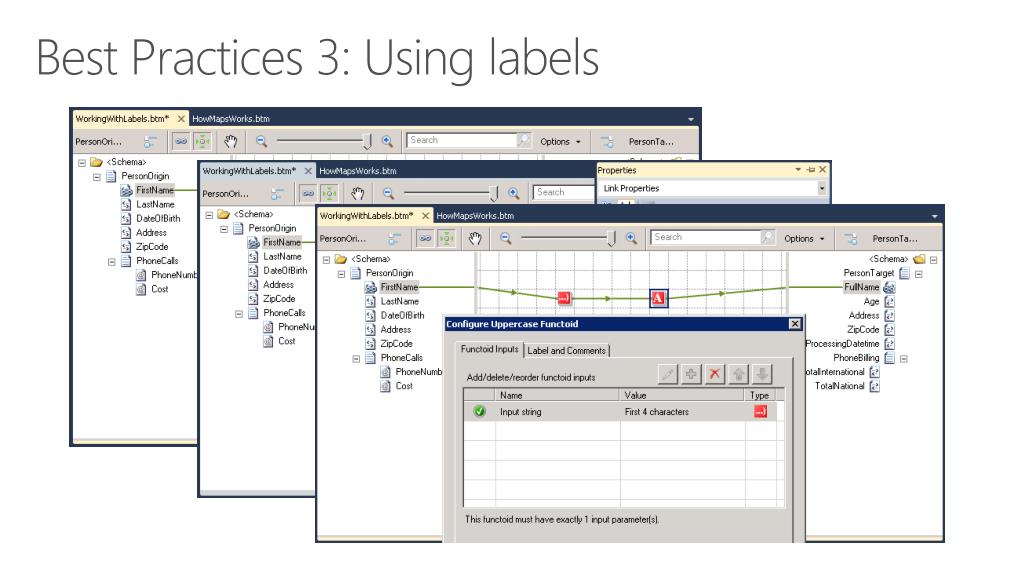Close the WorkingWithLabels.btm tab in the front window
1023x575 pixels.
tap(425, 215)
